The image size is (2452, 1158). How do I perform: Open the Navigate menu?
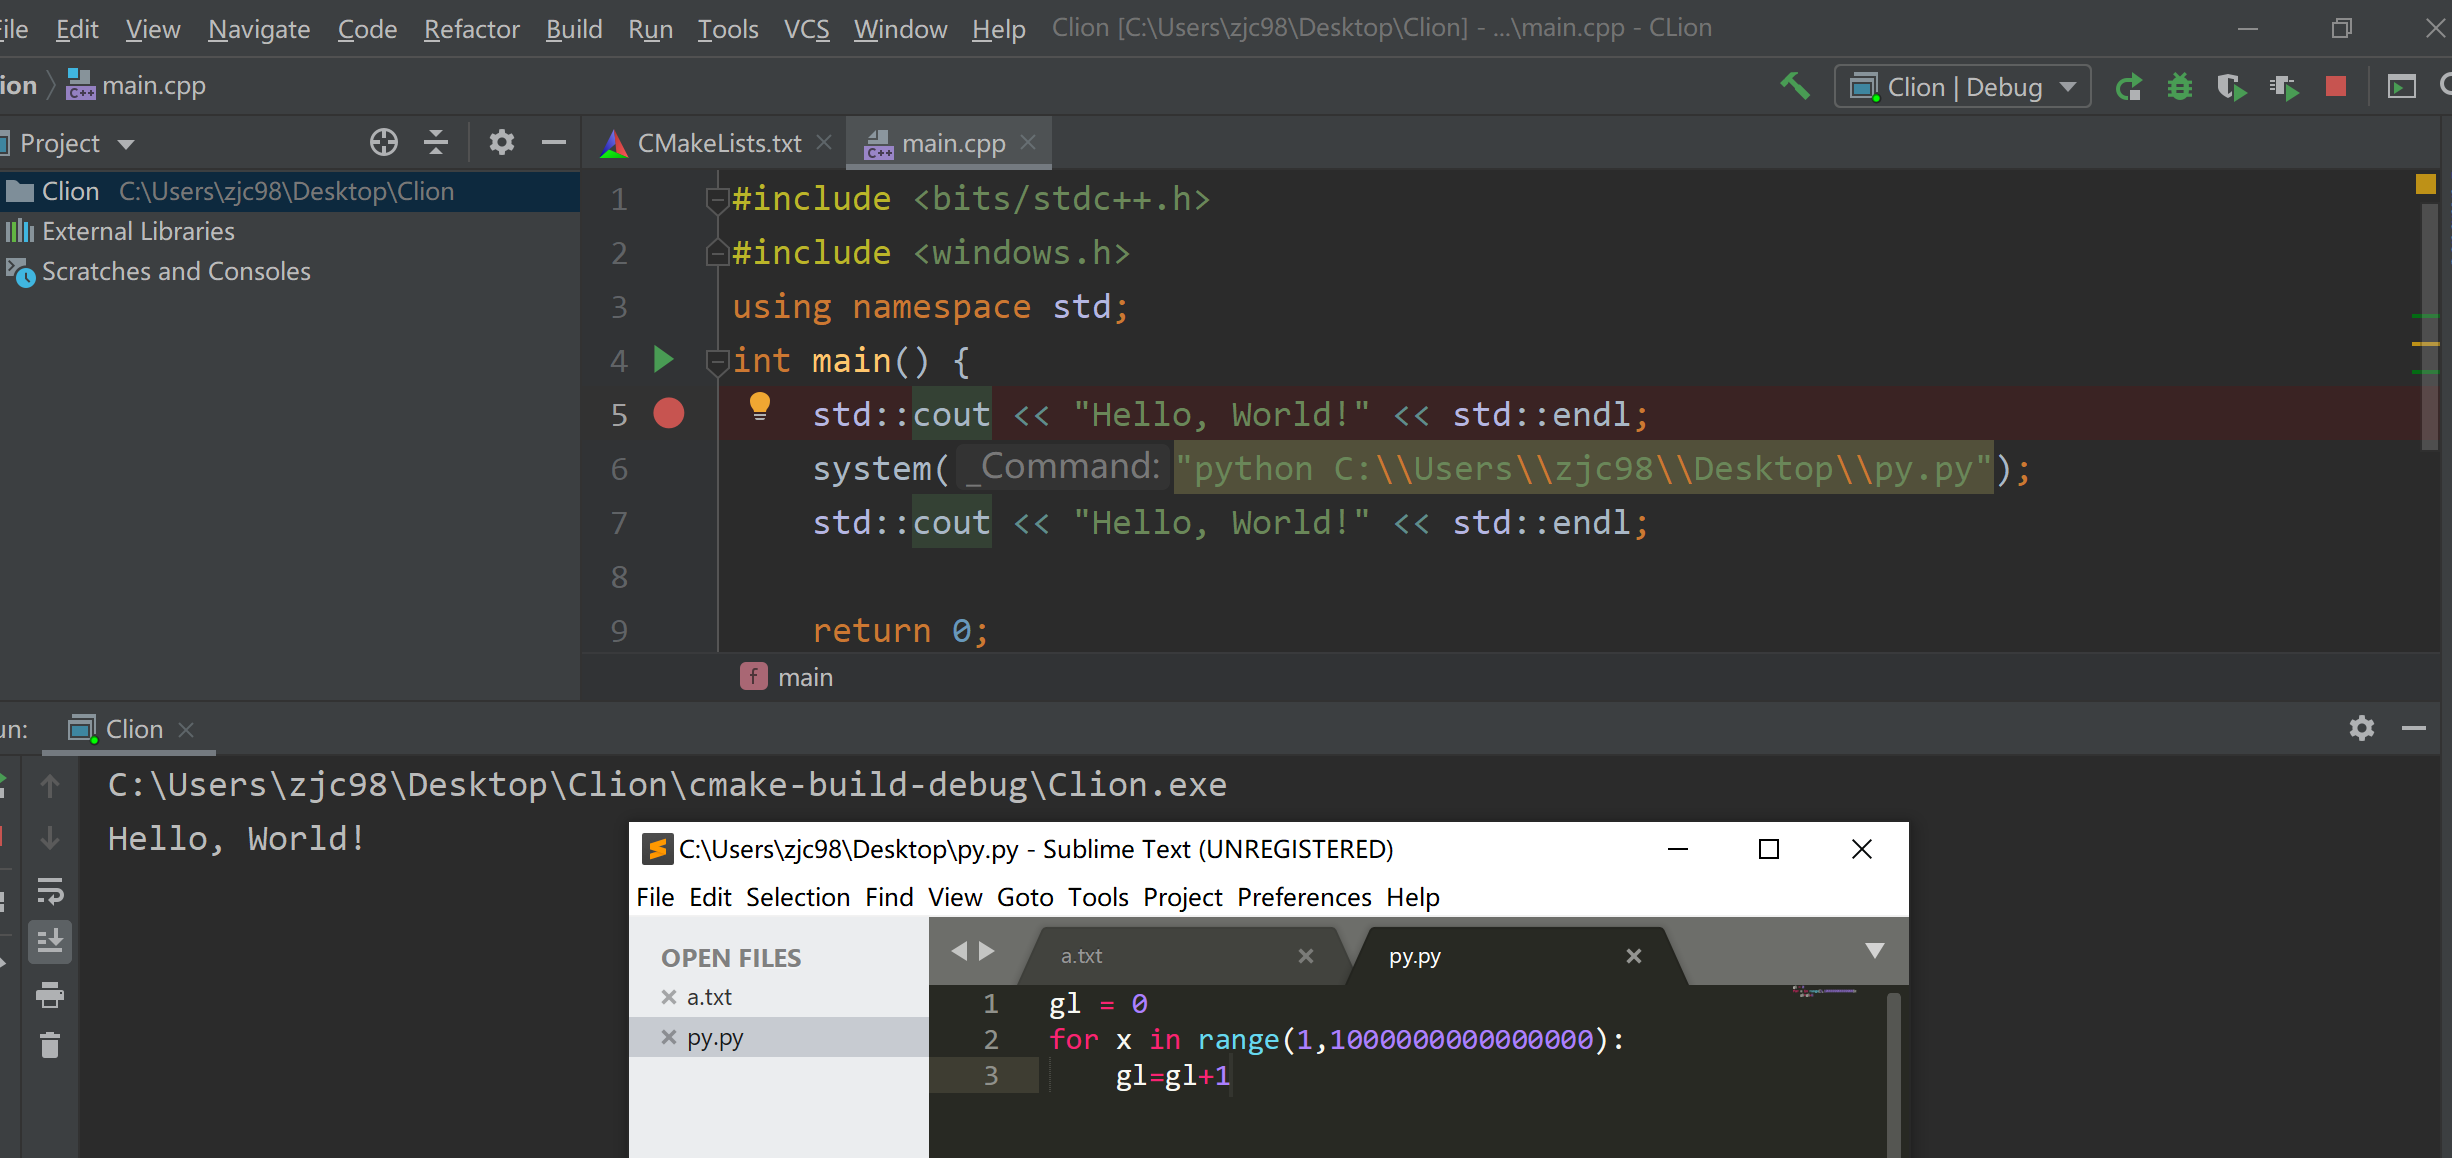pos(259,29)
